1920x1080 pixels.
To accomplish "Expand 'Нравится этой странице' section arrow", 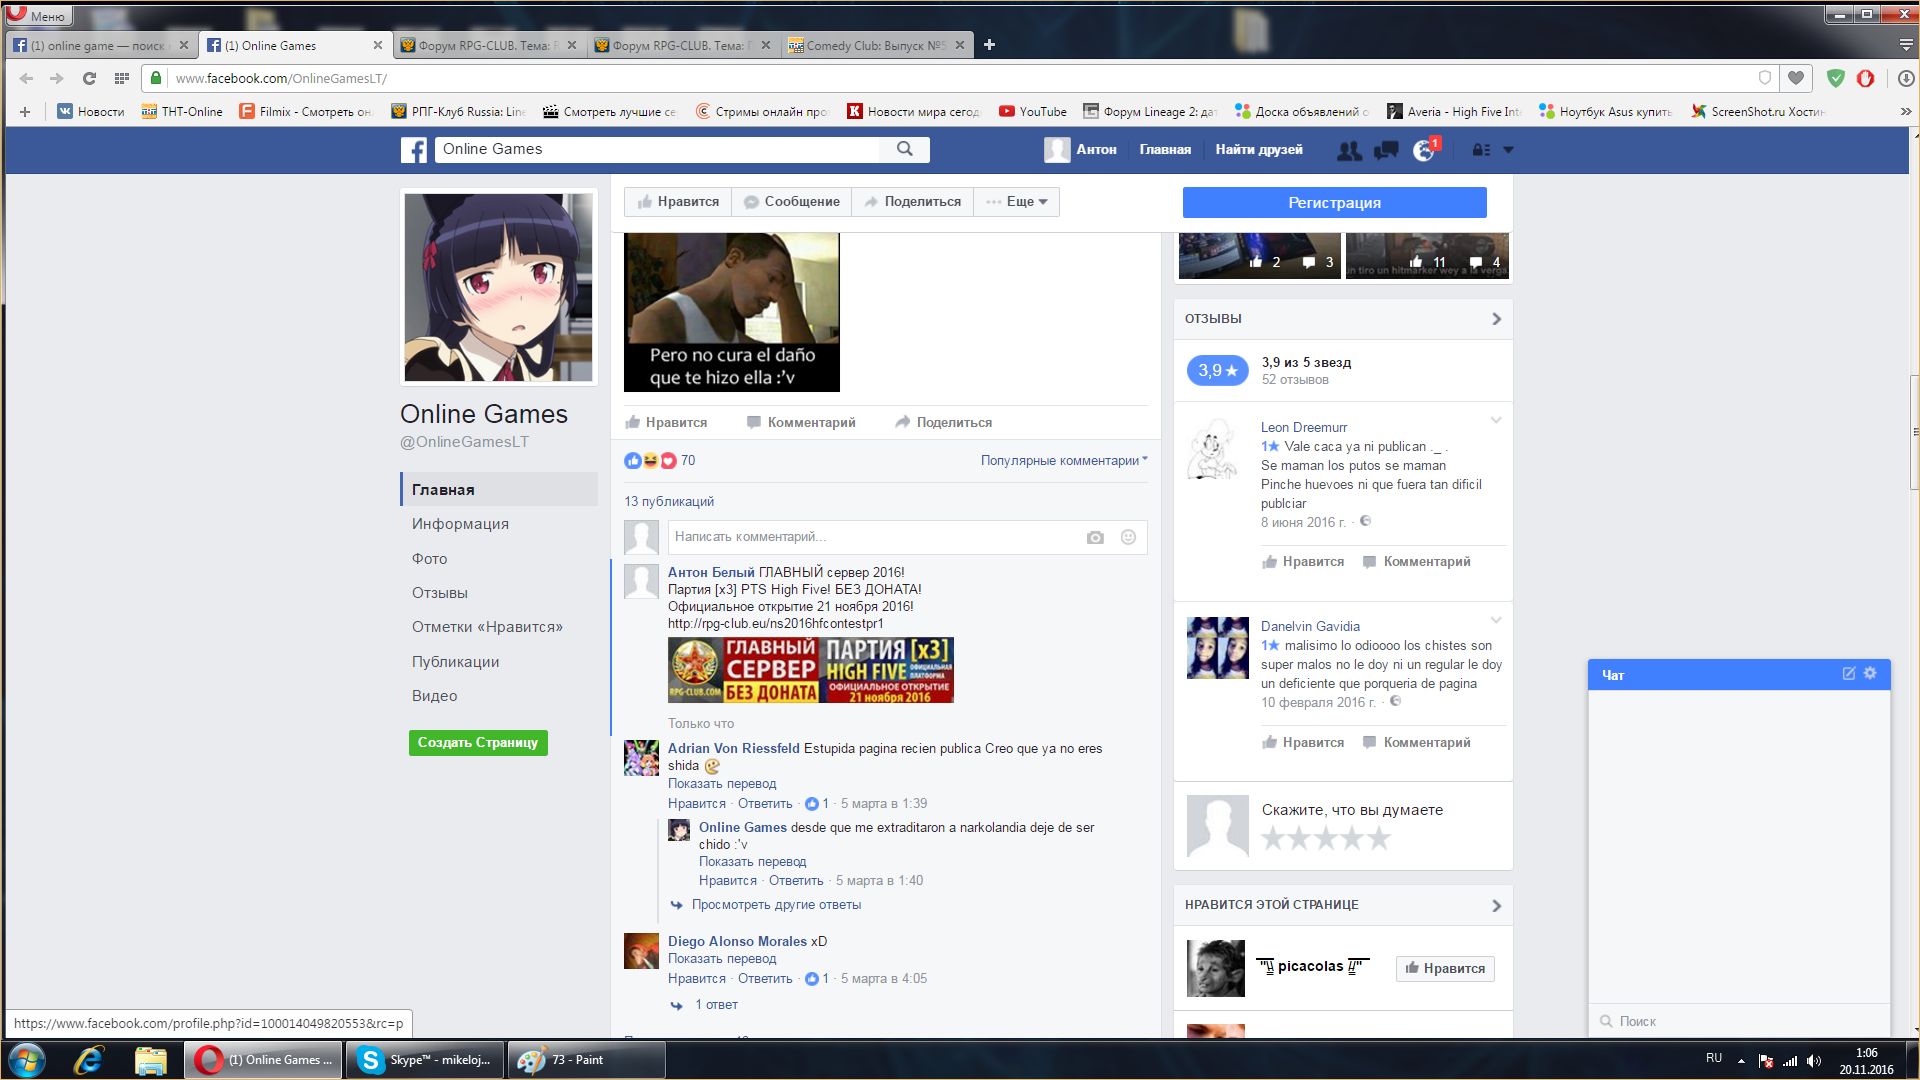I will pos(1496,906).
